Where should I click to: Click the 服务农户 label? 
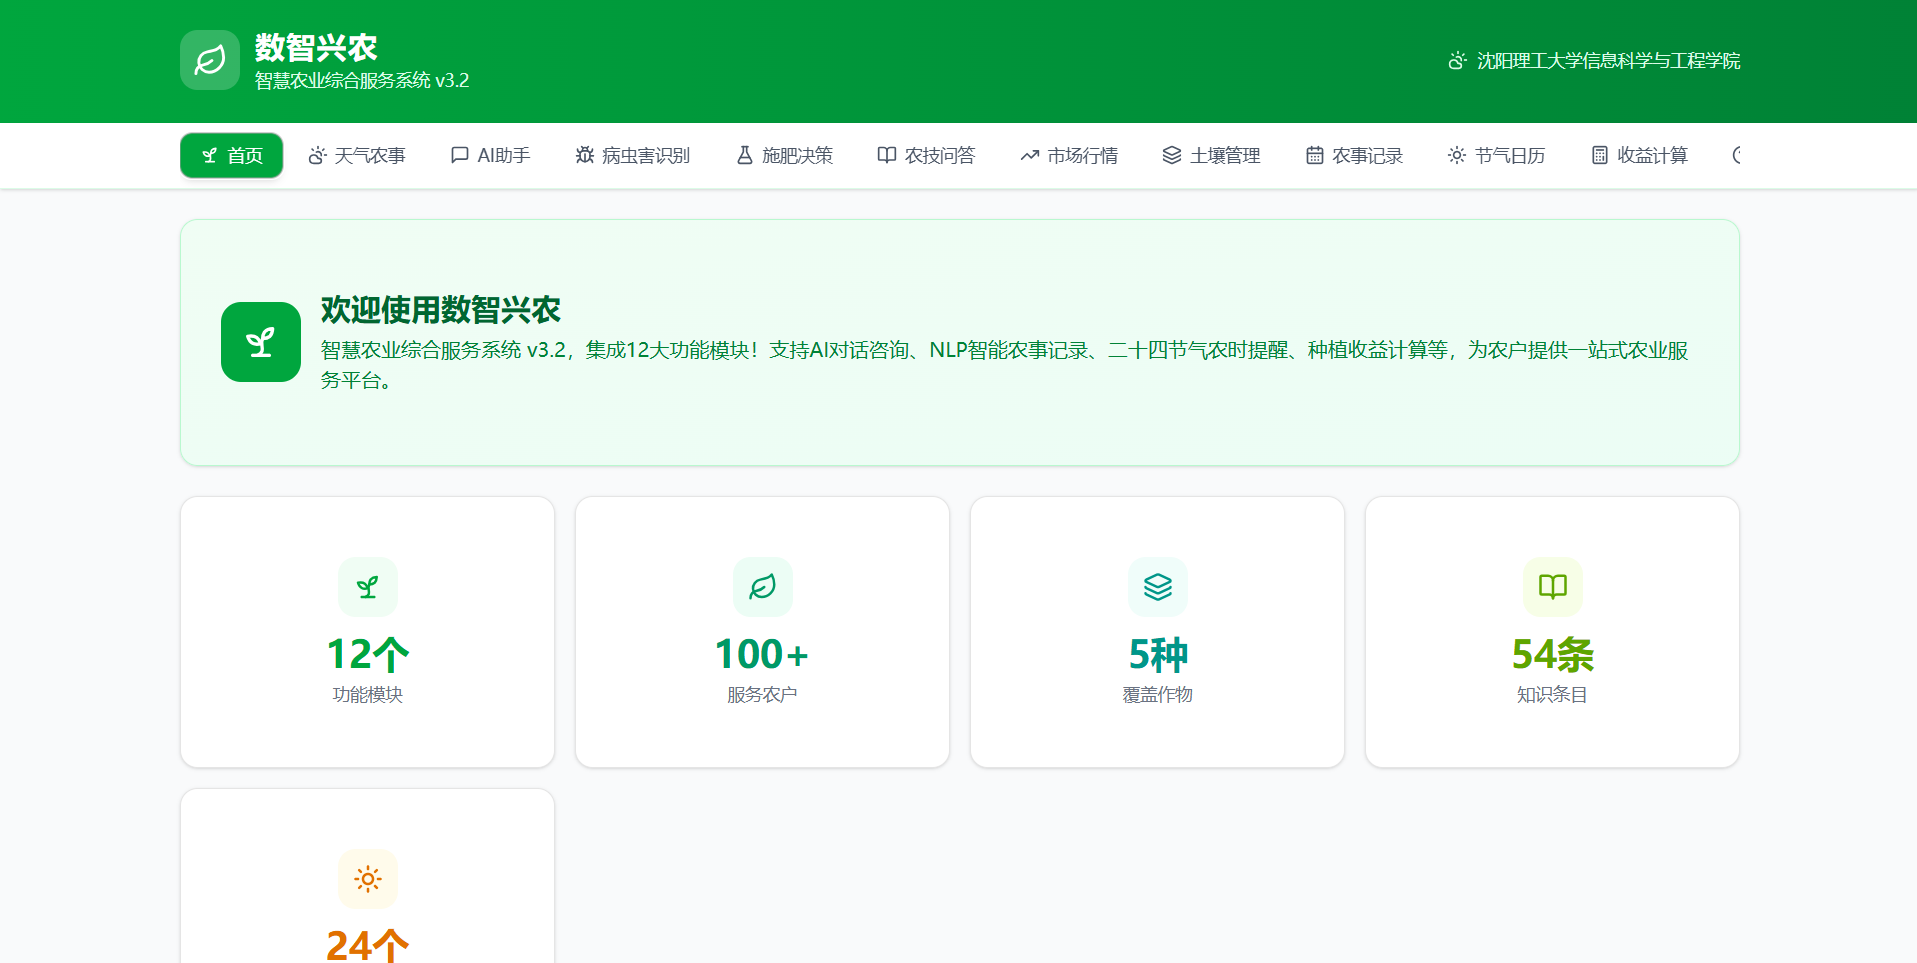point(762,695)
